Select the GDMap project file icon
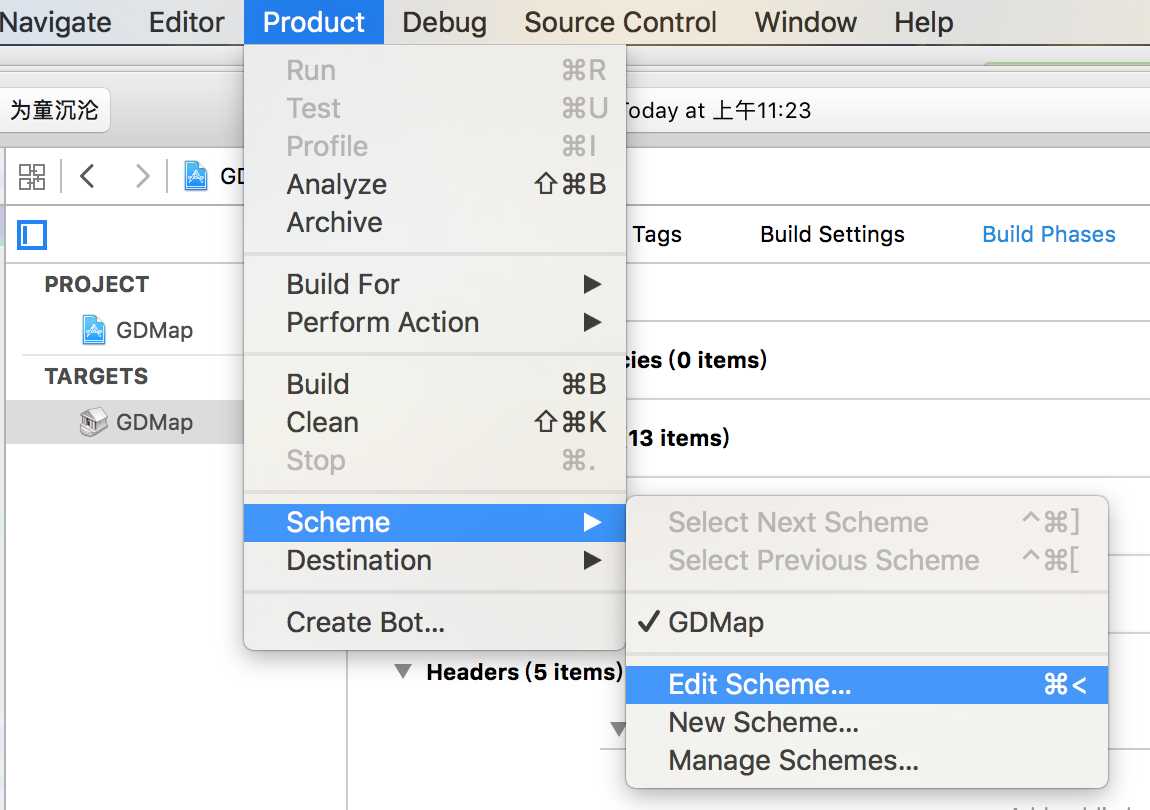1150x810 pixels. coord(93,330)
